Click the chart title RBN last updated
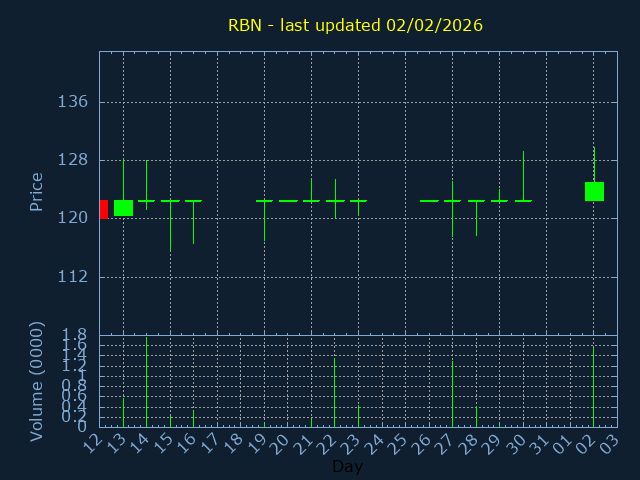Viewport: 640px width, 480px height. [x=355, y=25]
